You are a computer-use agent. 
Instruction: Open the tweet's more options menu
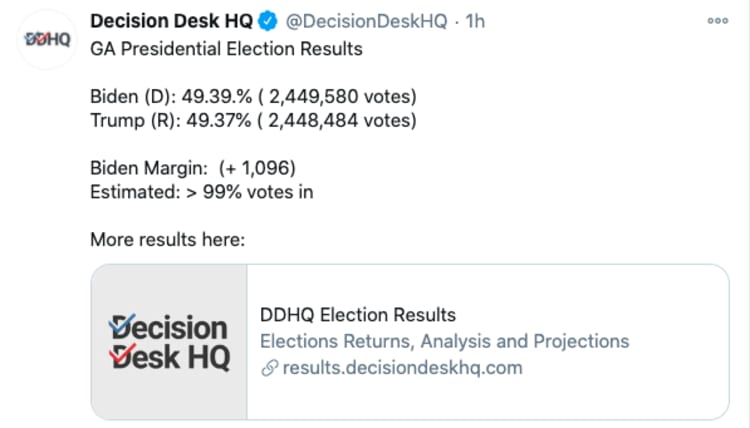(717, 20)
